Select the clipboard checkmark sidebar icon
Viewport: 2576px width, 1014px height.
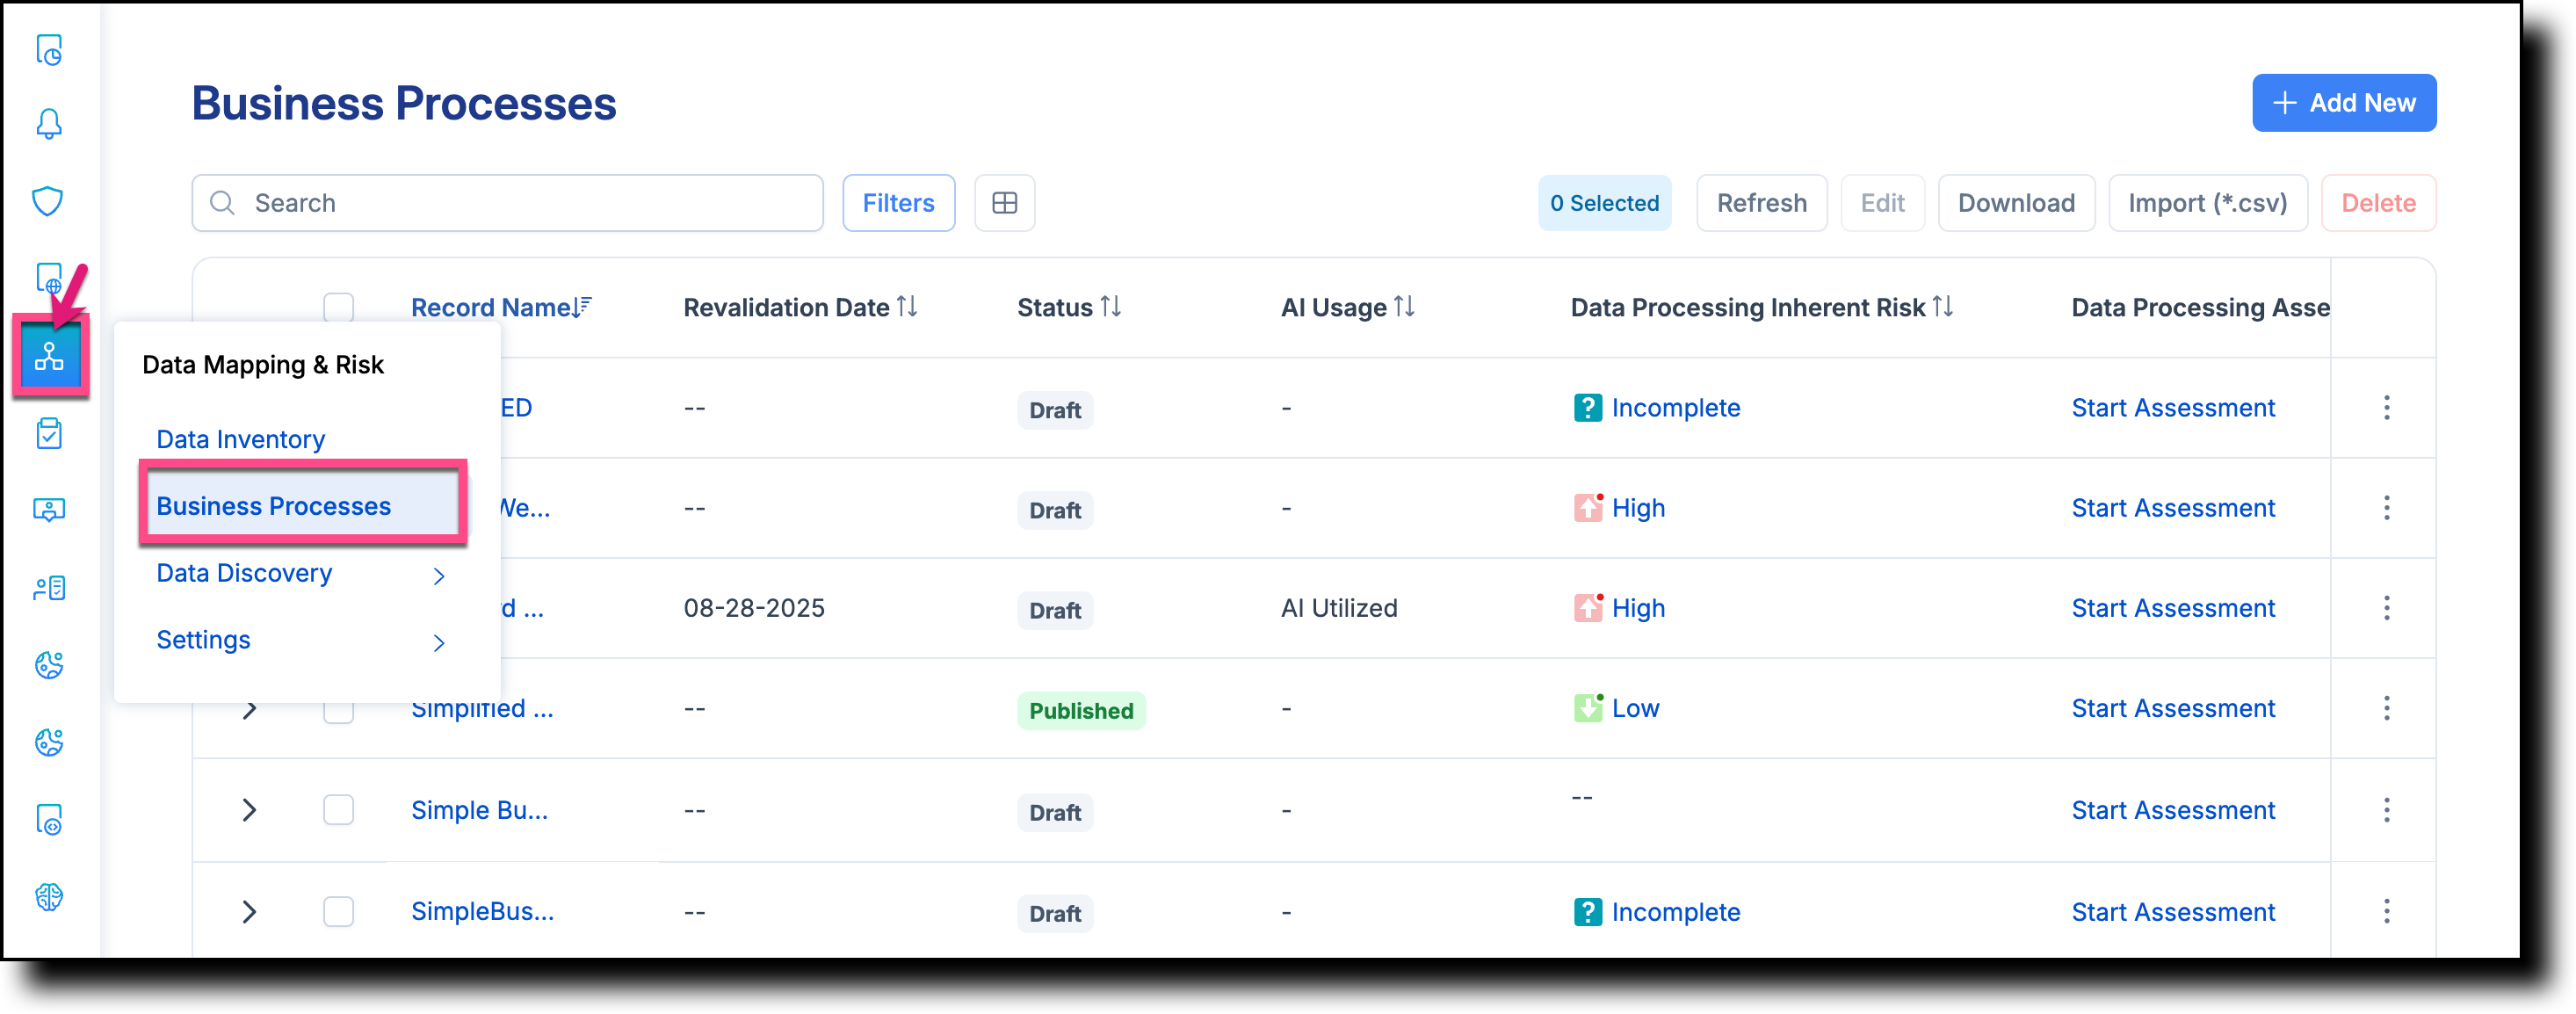click(x=49, y=434)
